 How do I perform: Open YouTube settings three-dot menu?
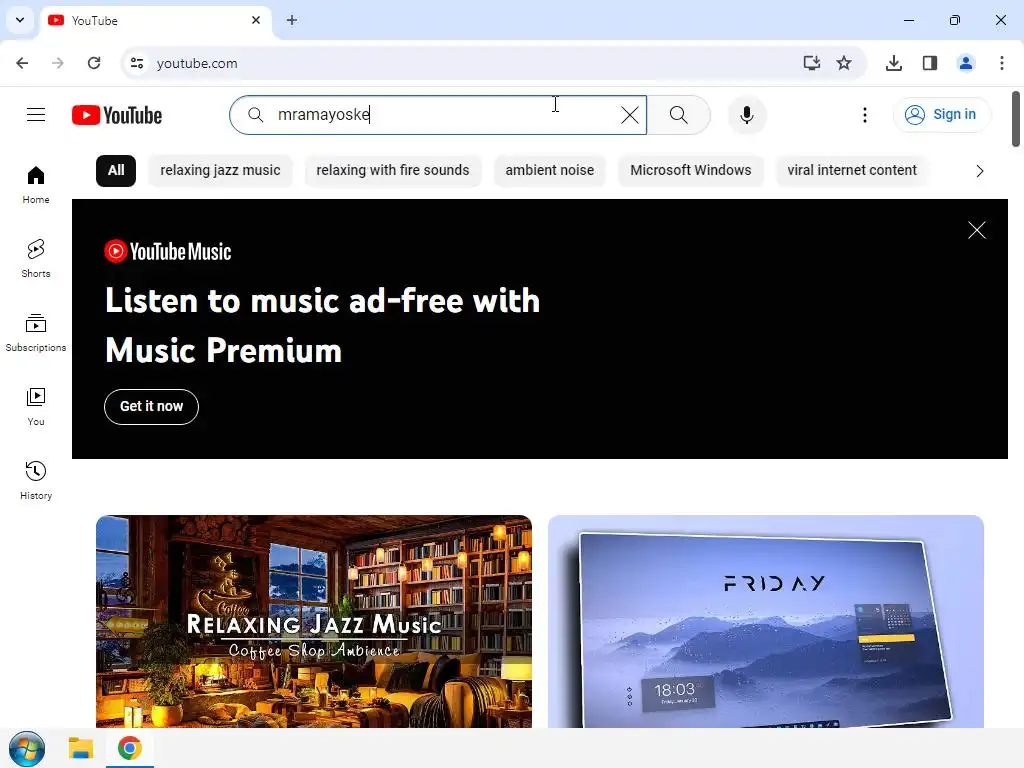865,115
